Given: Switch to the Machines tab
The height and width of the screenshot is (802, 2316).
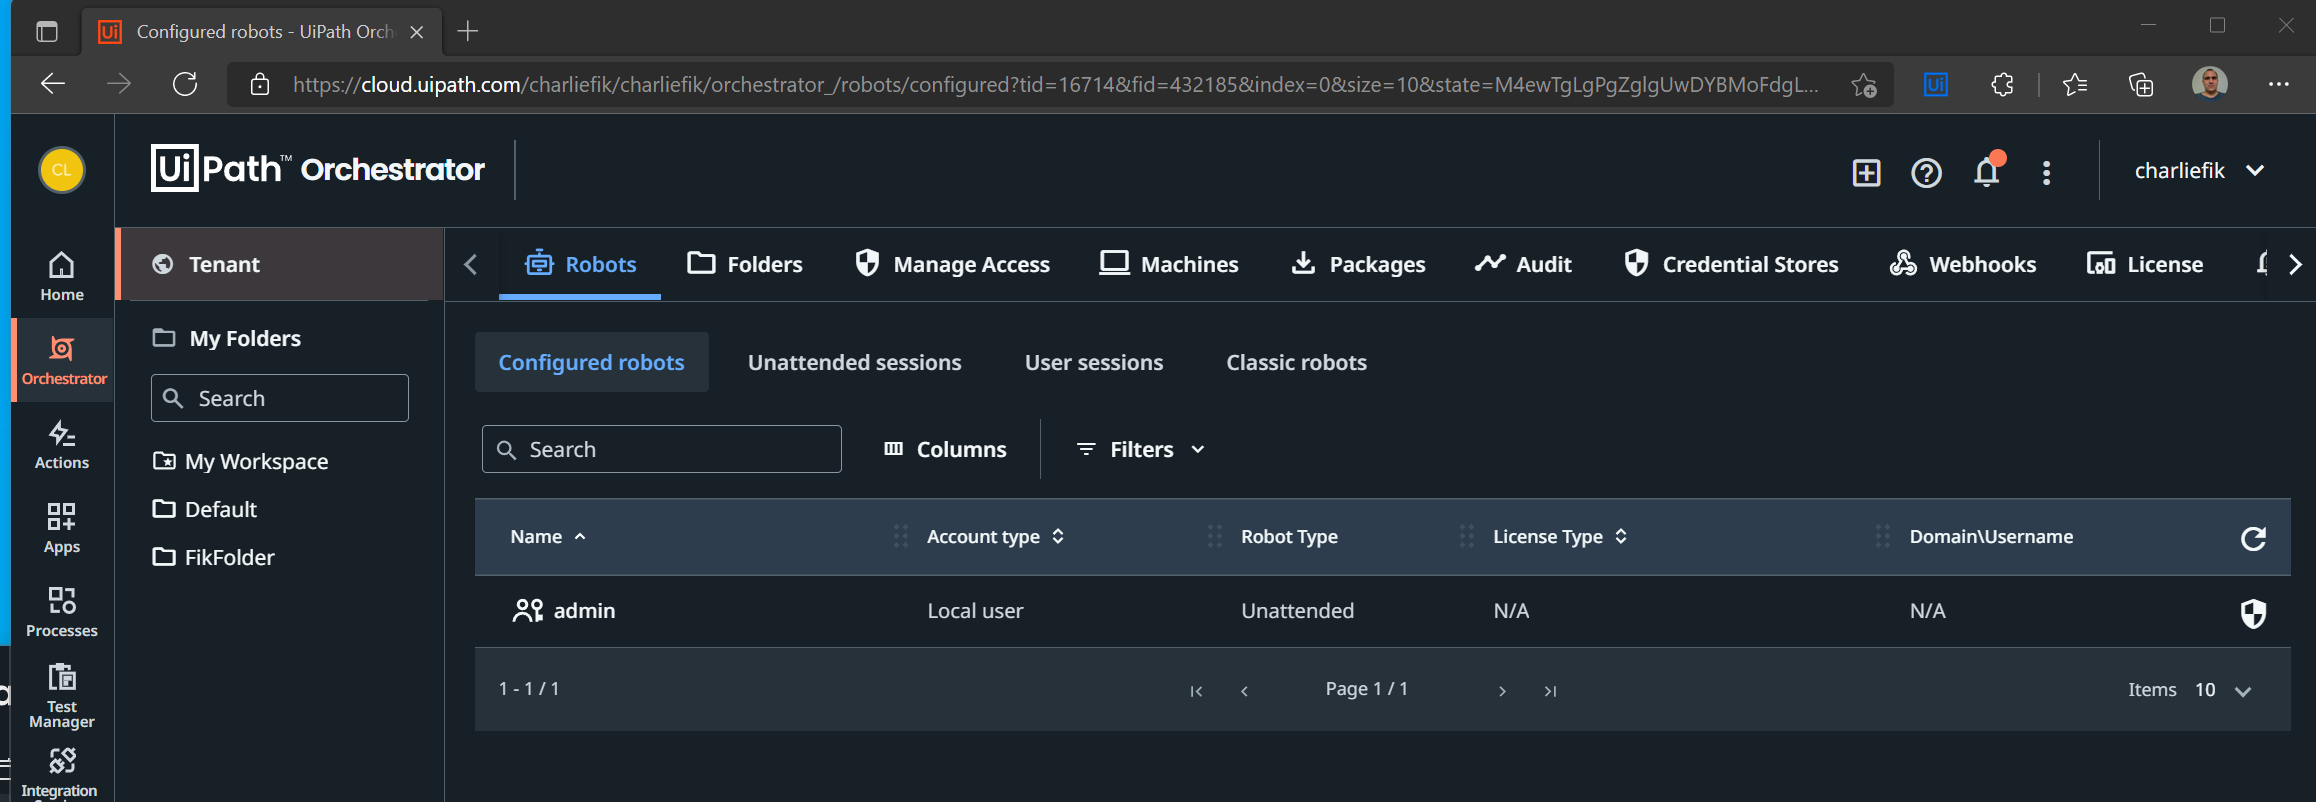Looking at the screenshot, I should (x=1169, y=264).
